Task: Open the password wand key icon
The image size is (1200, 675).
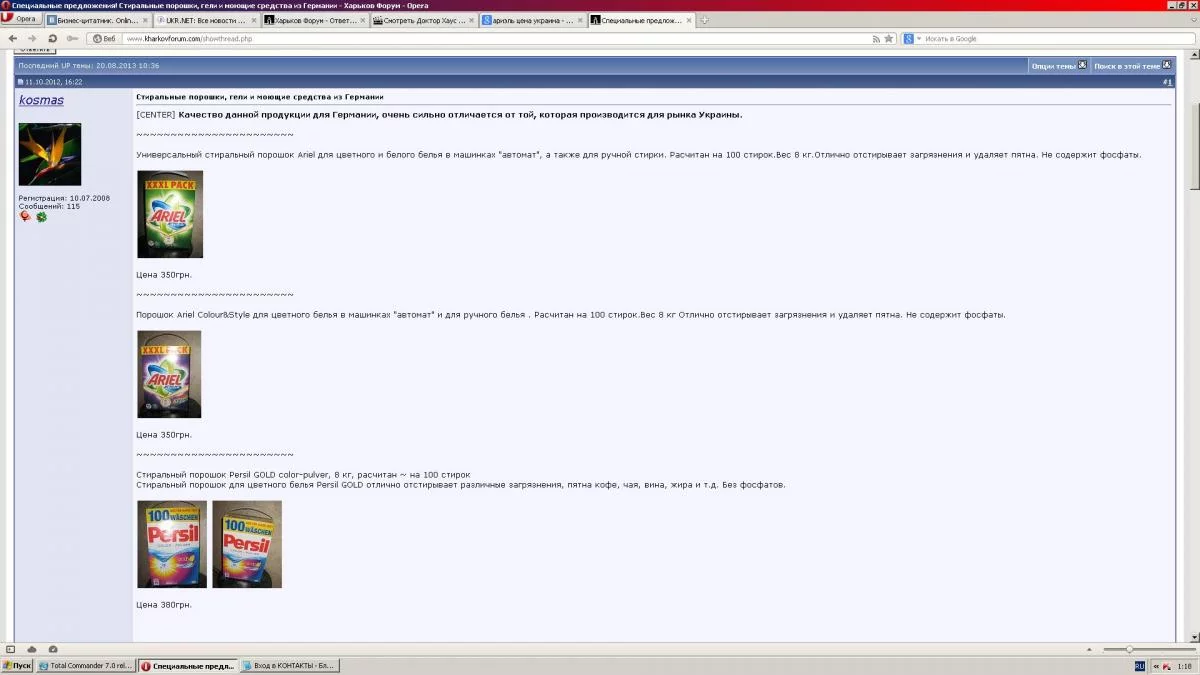Action: [73, 39]
